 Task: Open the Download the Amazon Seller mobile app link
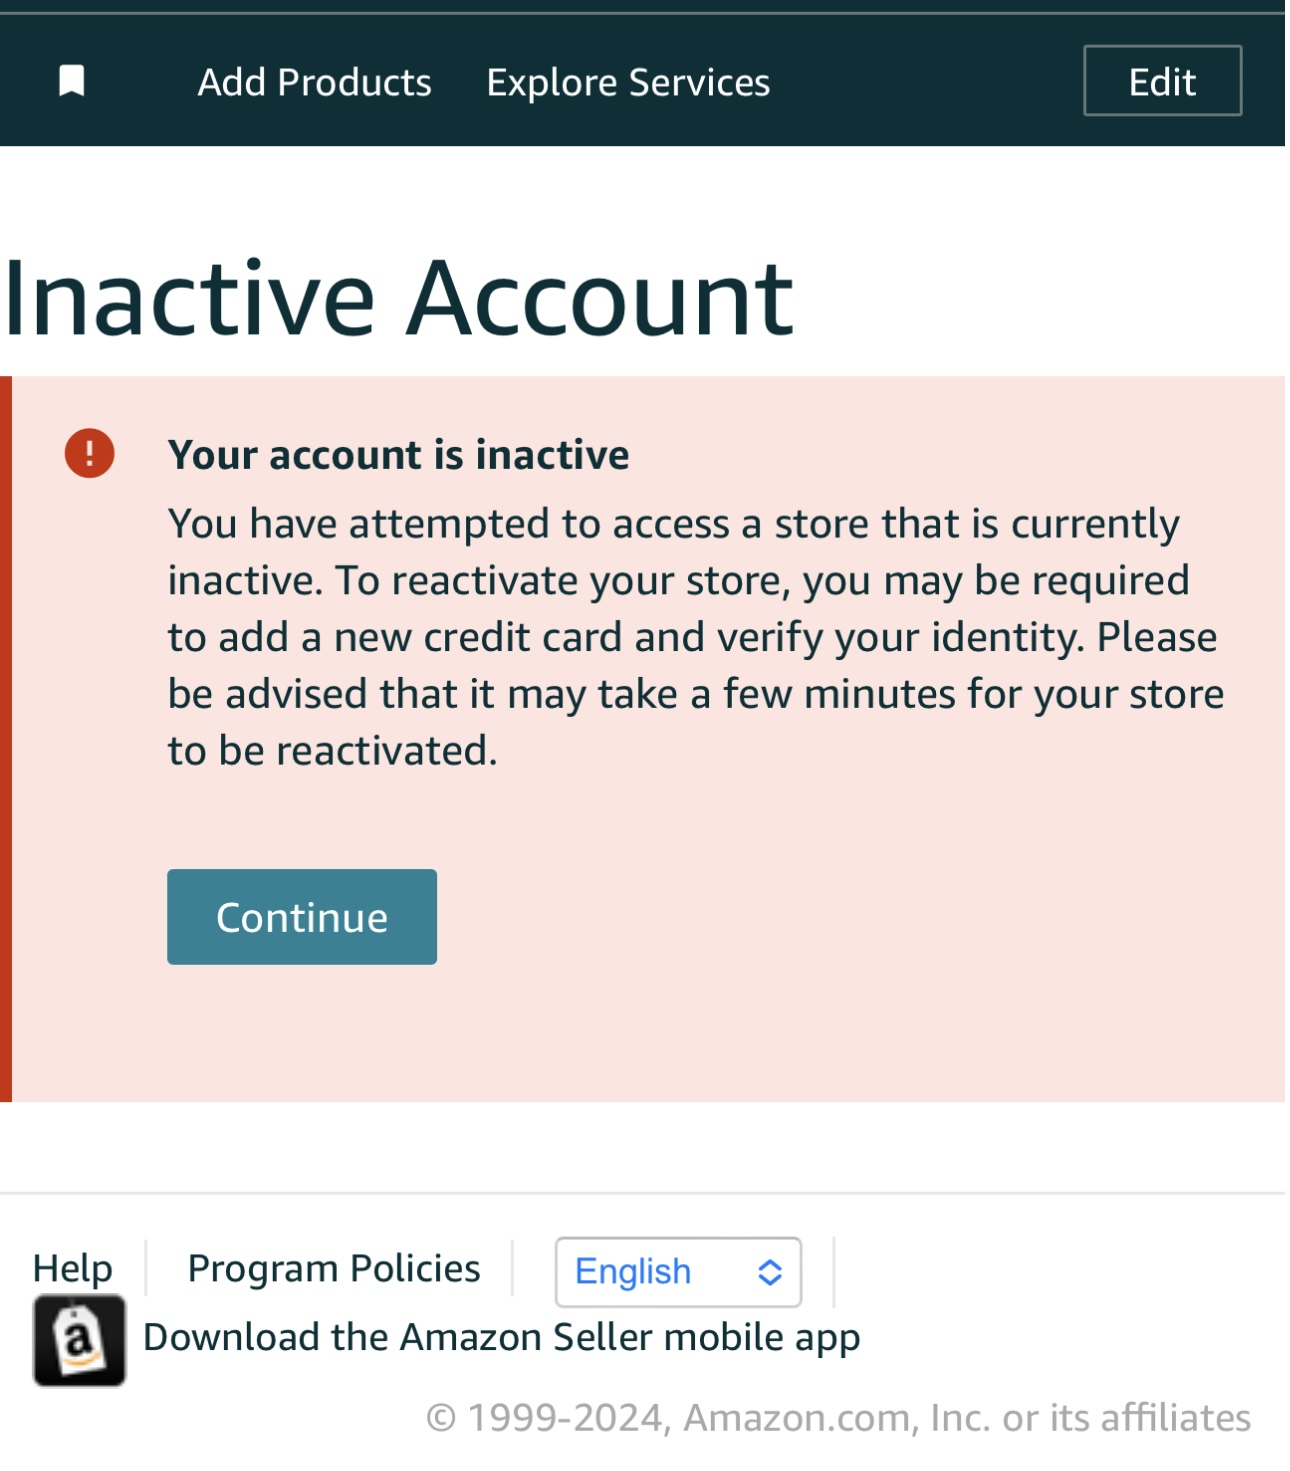(x=501, y=1338)
